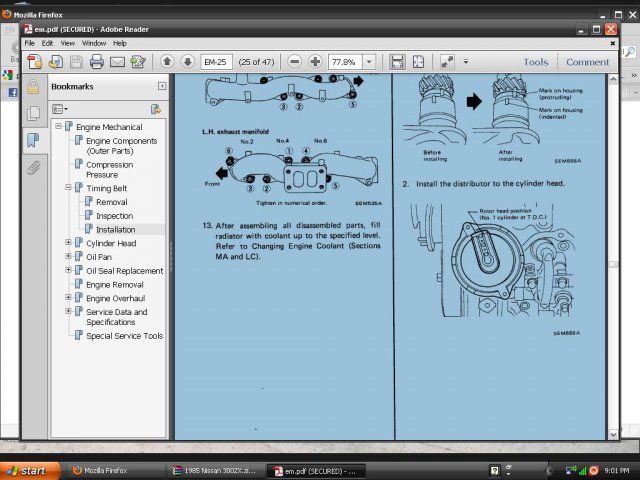Open the Attachments paperclip panel
This screenshot has width=640, height=480.
(x=33, y=166)
